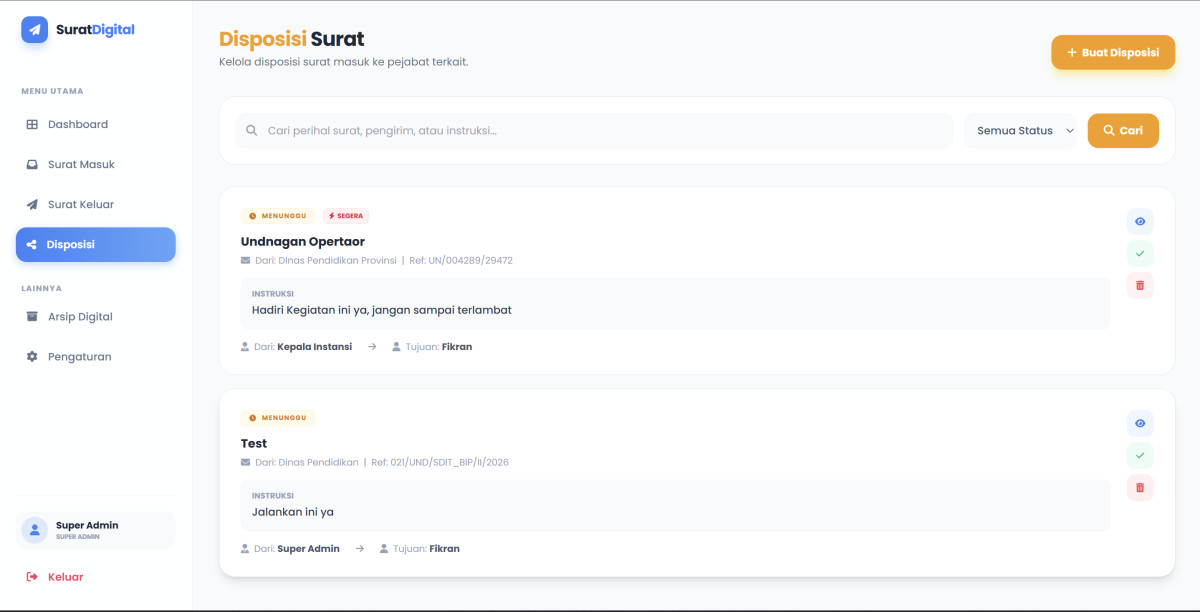Select the Disposisi sidebar item
Screen dimensions: 1200x612
point(96,245)
